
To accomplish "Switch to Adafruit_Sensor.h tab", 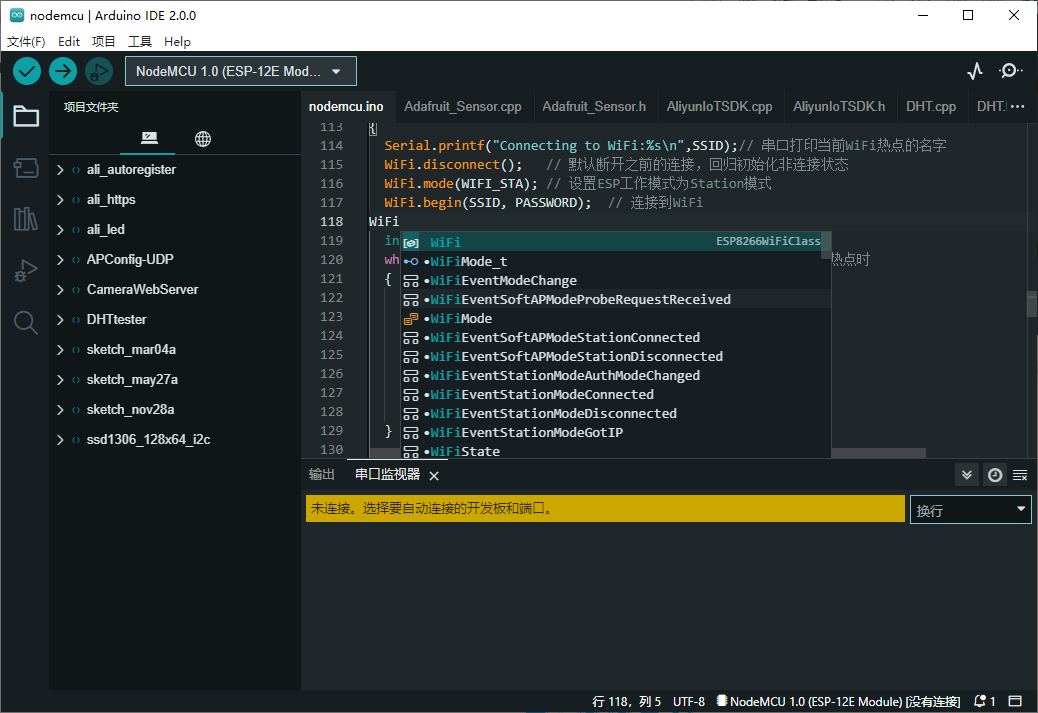I will point(594,107).
